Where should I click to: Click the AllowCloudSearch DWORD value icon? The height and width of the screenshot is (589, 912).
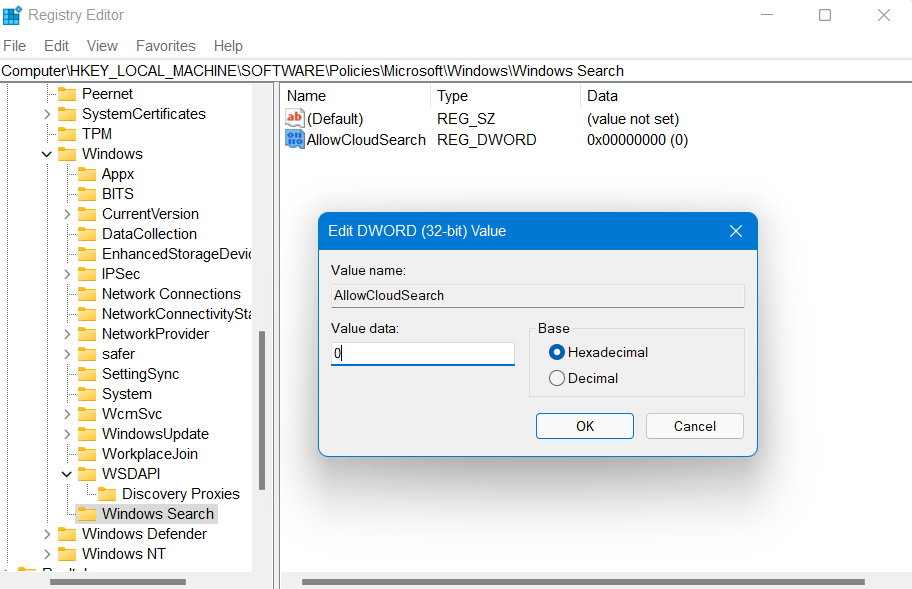tap(295, 140)
